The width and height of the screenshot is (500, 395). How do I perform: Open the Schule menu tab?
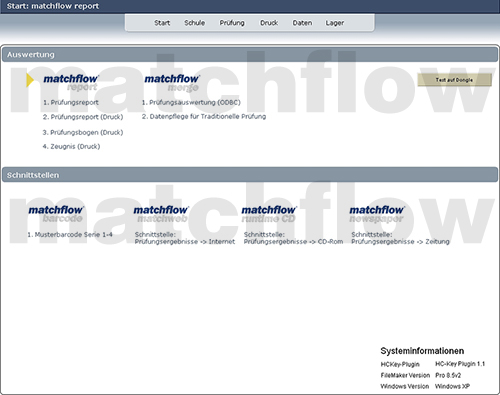195,23
